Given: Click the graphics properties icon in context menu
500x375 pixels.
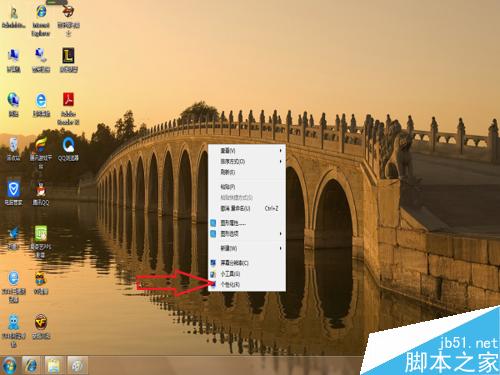Looking at the screenshot, I should 213,223.
